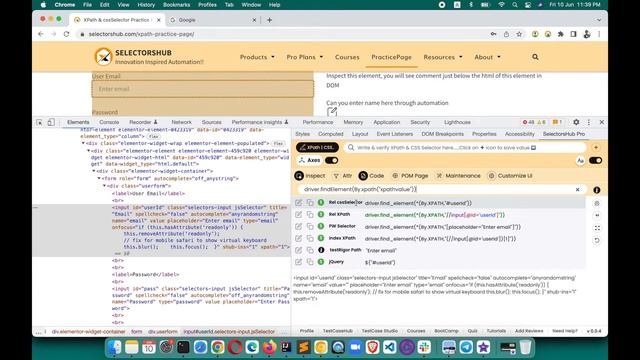640x360 pixels.
Task: Open DevTools three-dot more options menu
Action: (x=589, y=122)
